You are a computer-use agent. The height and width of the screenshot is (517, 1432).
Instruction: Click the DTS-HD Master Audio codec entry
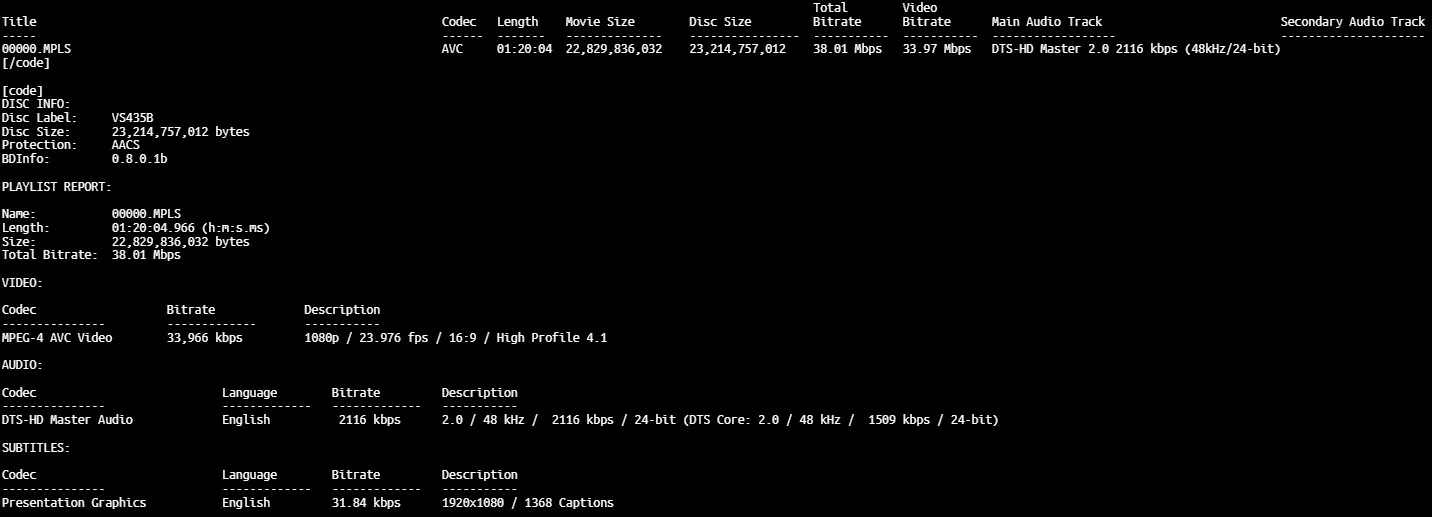click(x=67, y=420)
